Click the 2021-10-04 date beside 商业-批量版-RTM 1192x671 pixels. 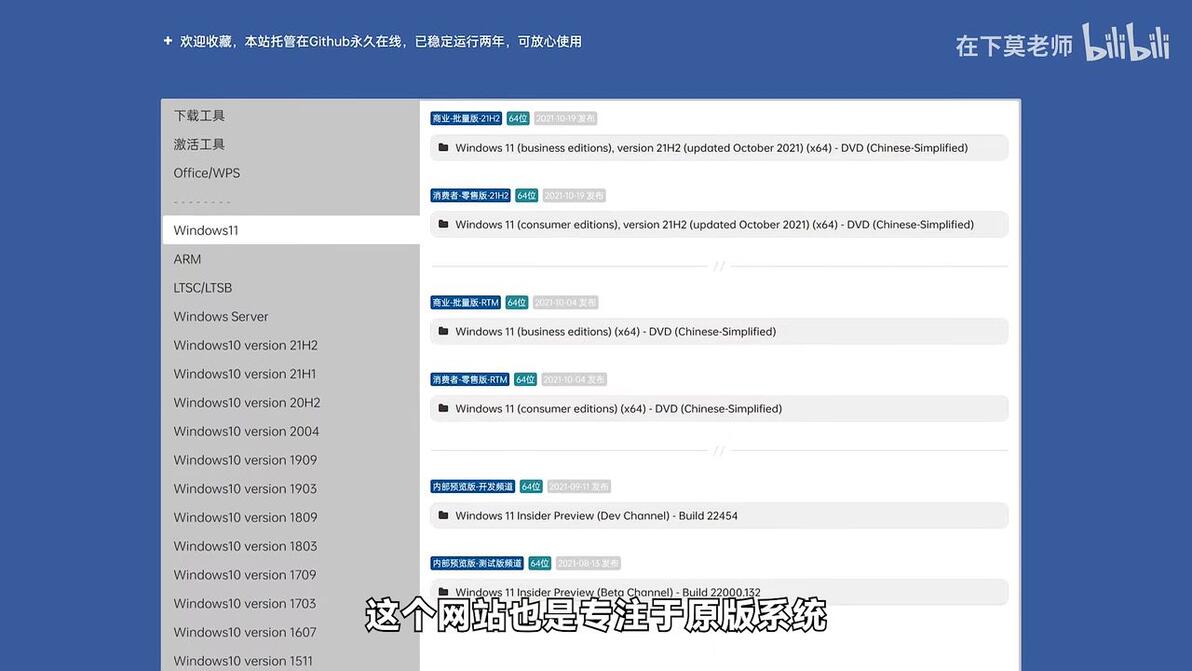(566, 302)
